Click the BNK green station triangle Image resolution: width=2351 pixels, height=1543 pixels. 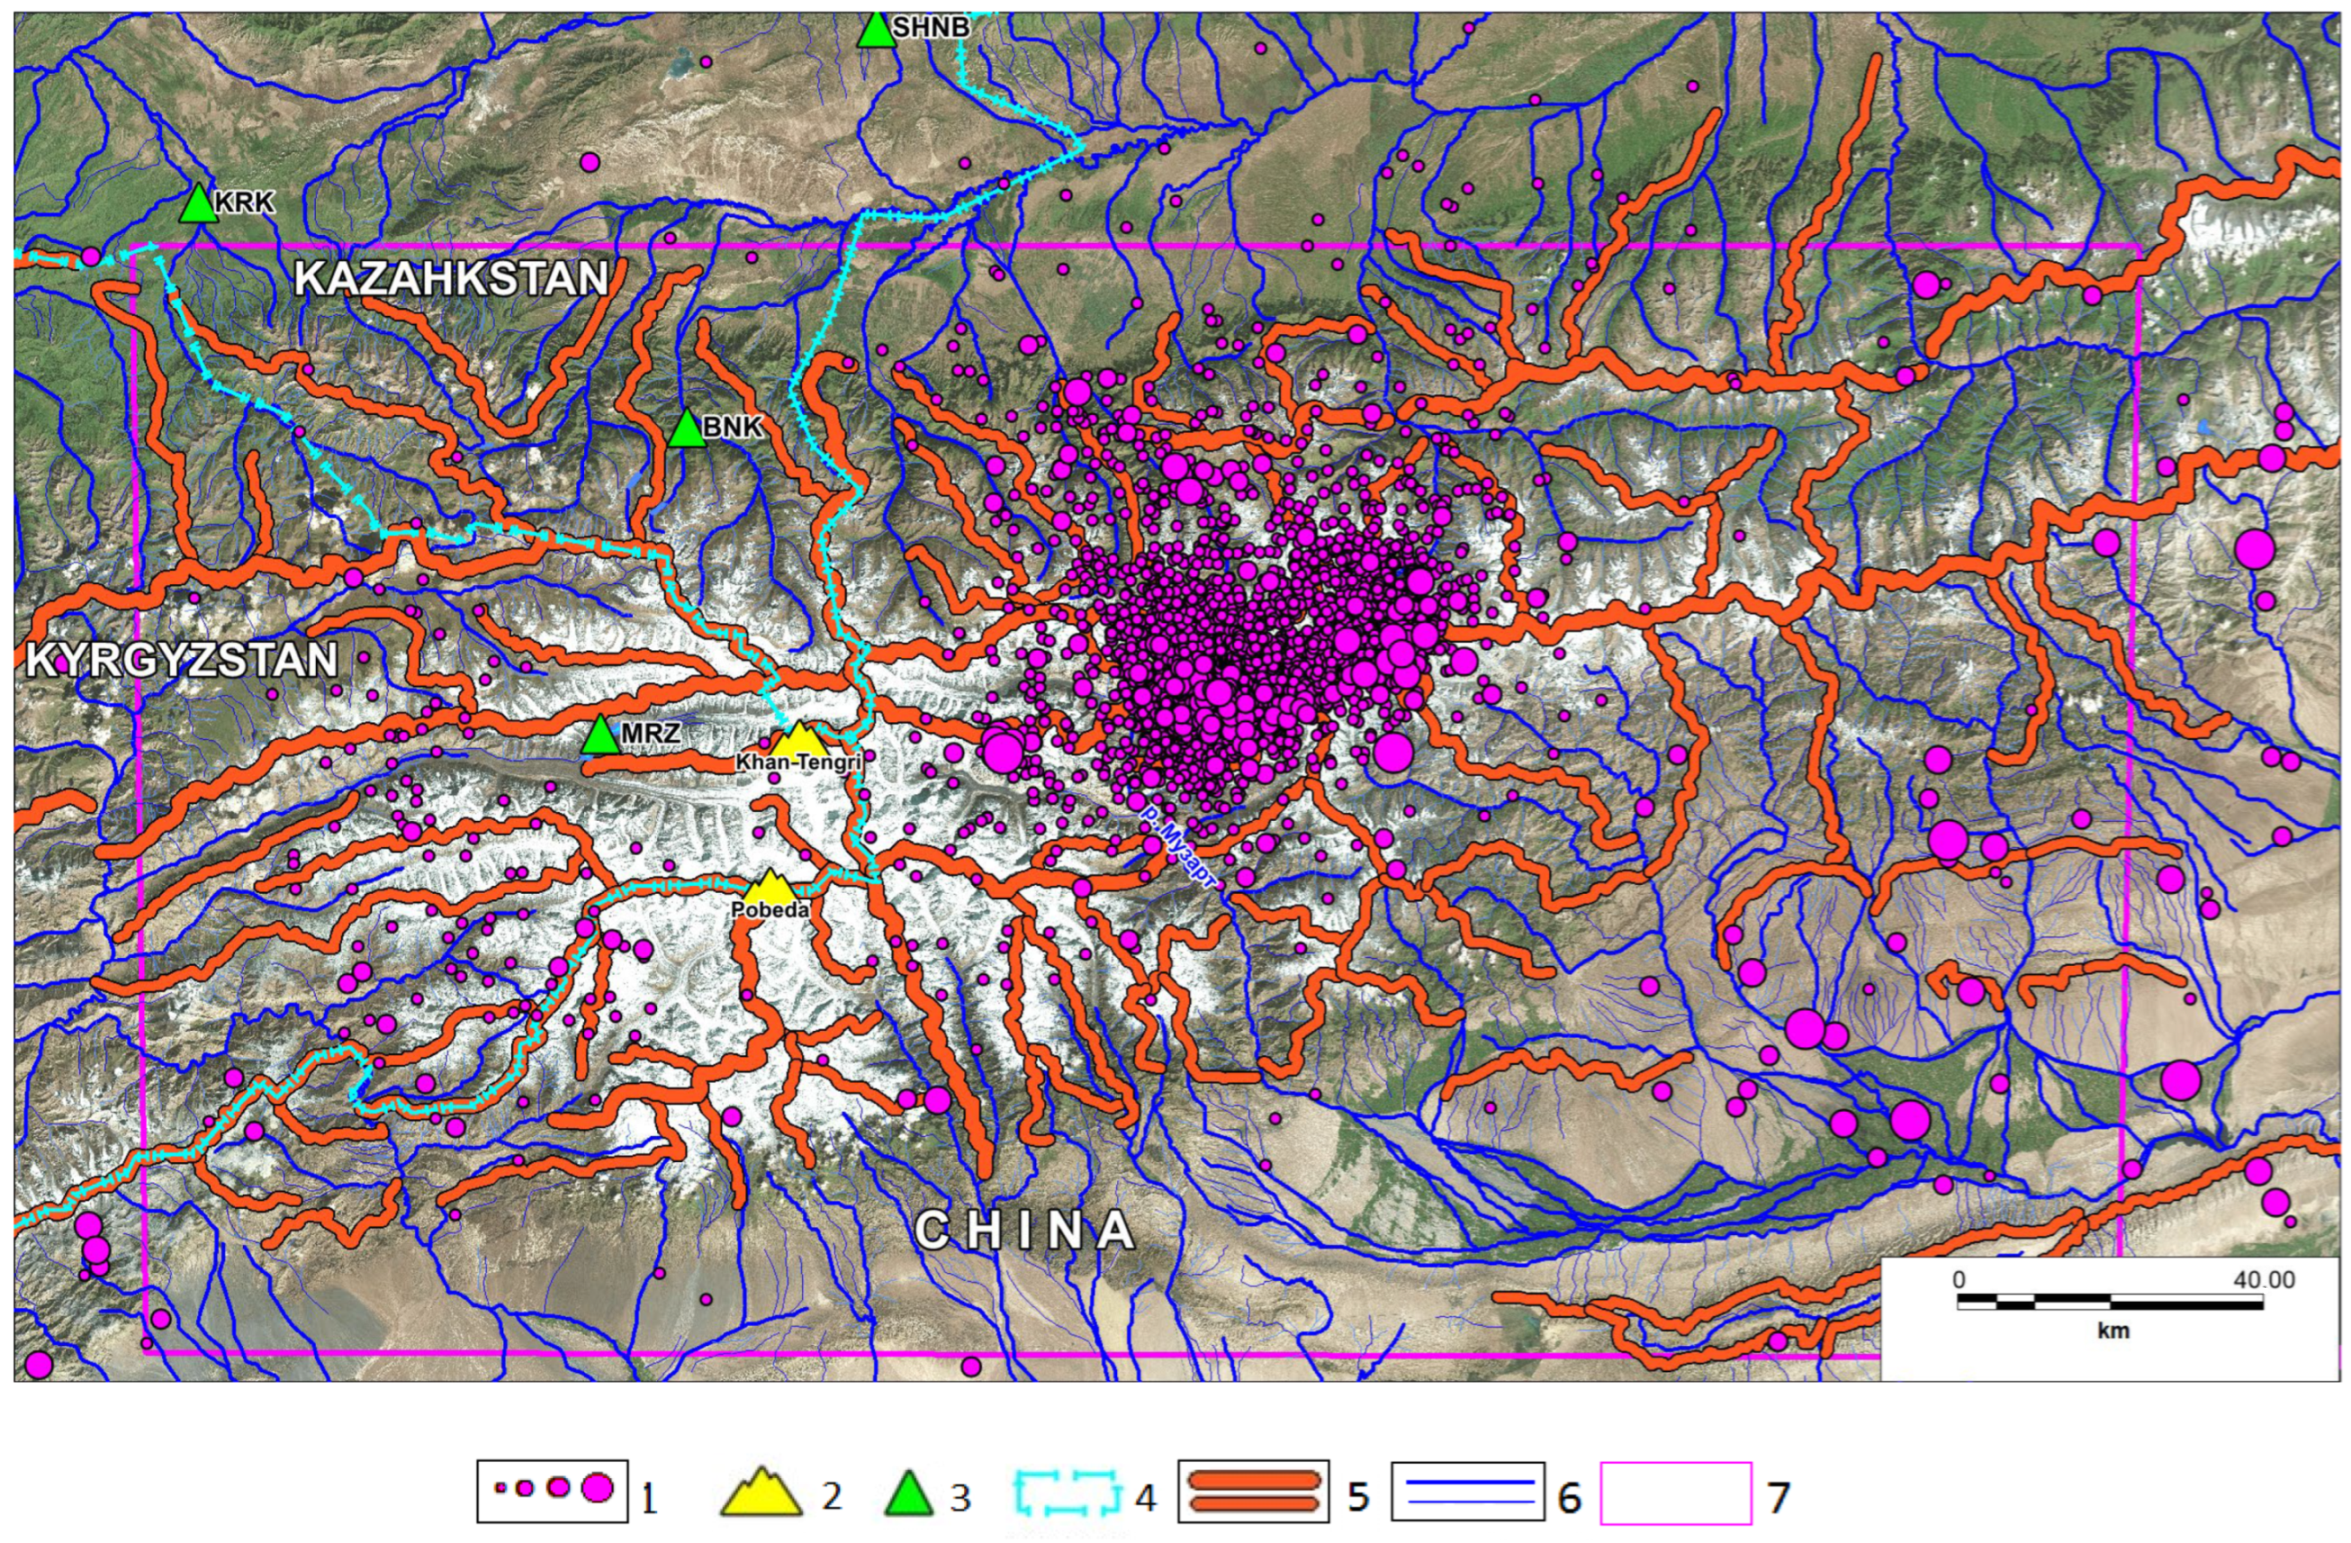687,430
